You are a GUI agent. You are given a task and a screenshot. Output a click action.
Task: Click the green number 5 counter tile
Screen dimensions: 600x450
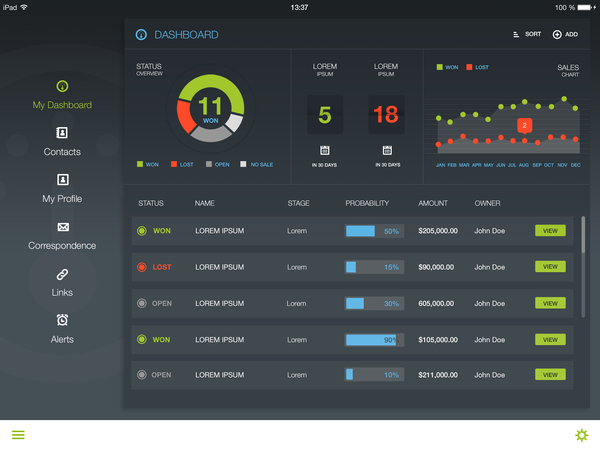click(x=325, y=114)
